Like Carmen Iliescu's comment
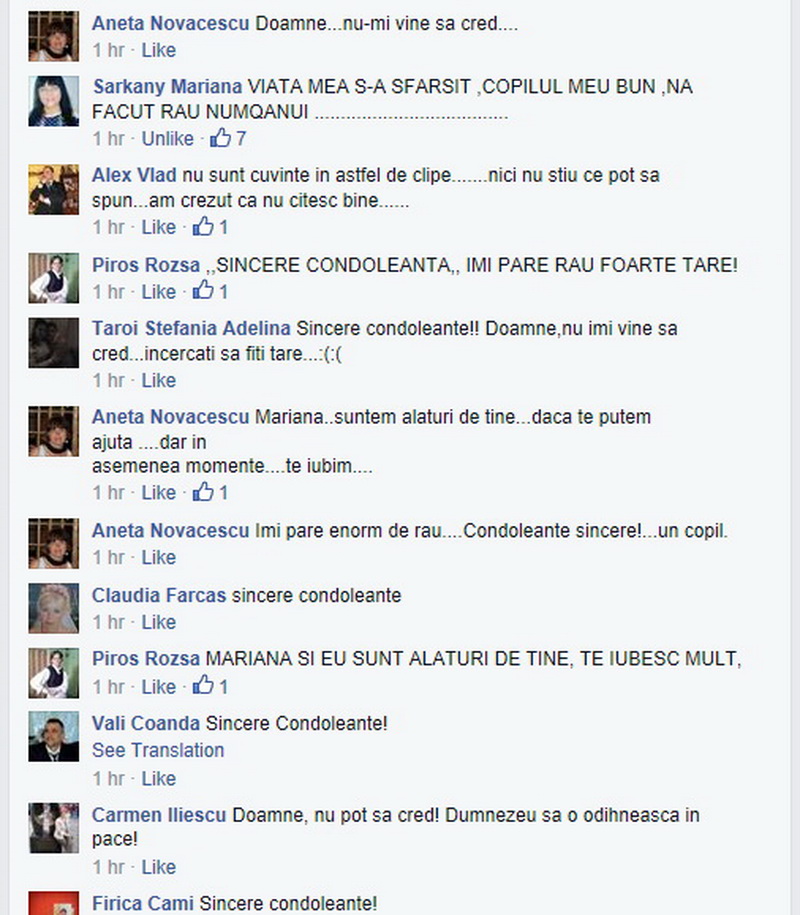Image resolution: width=800 pixels, height=915 pixels. pyautogui.click(x=159, y=867)
